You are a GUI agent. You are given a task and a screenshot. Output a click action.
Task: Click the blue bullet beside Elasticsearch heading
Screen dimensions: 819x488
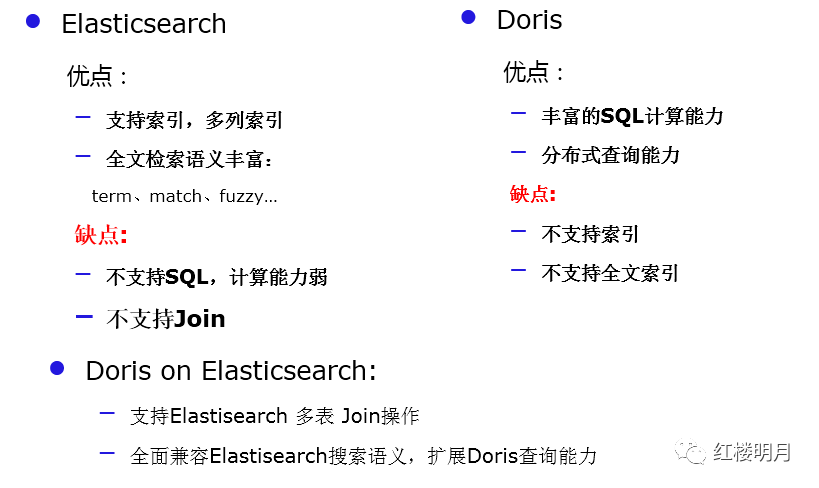coord(33,21)
